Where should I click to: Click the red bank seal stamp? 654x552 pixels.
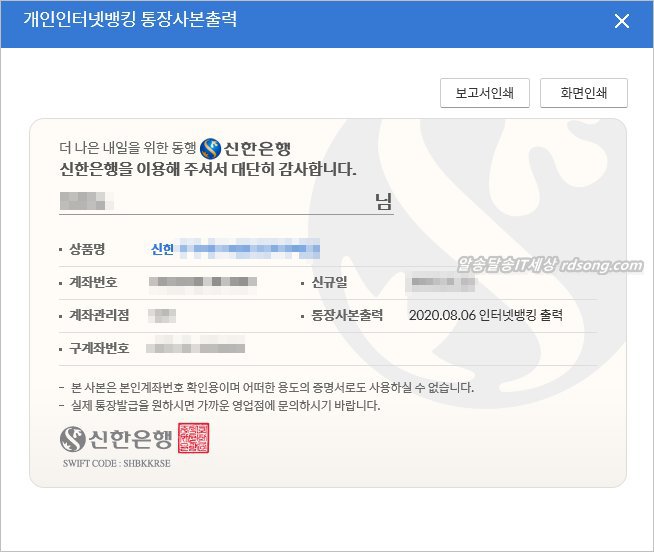(x=194, y=439)
